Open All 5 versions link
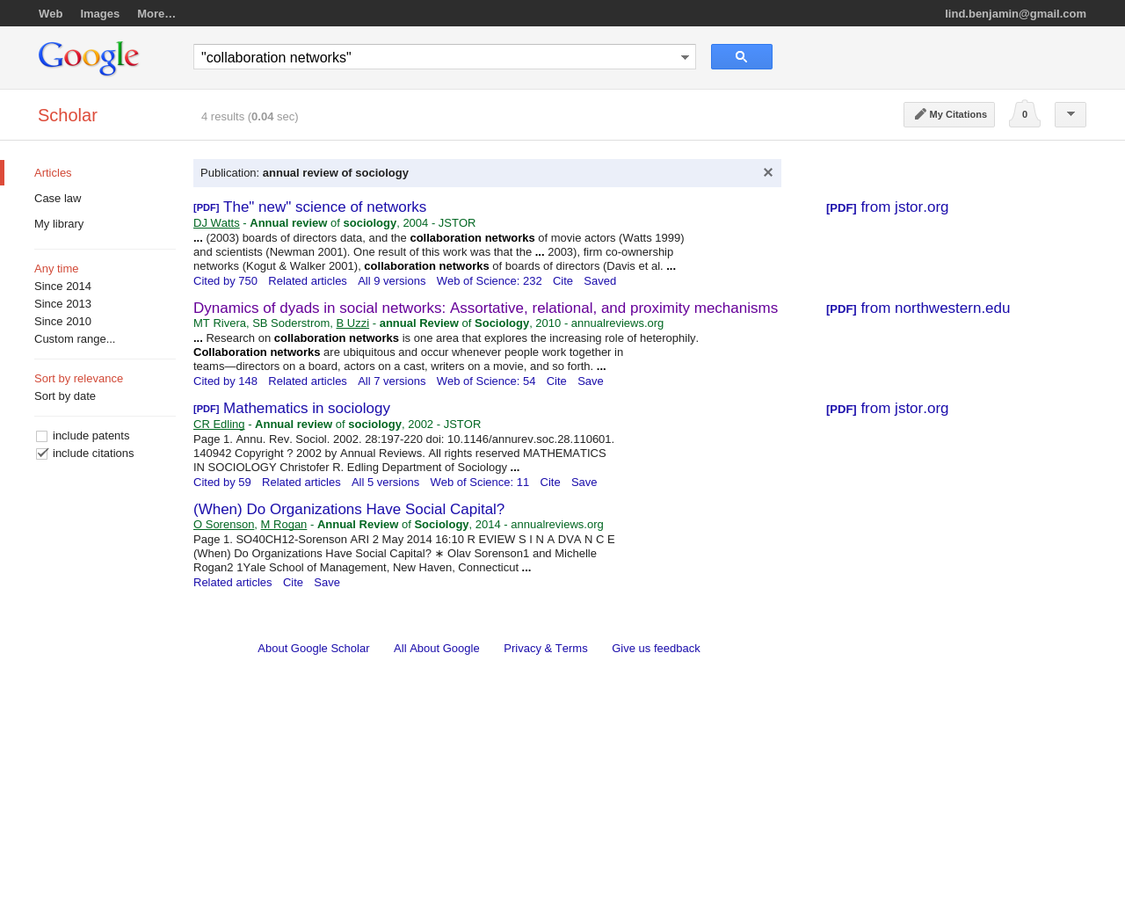Viewport: 1125px width, 900px height. (385, 482)
